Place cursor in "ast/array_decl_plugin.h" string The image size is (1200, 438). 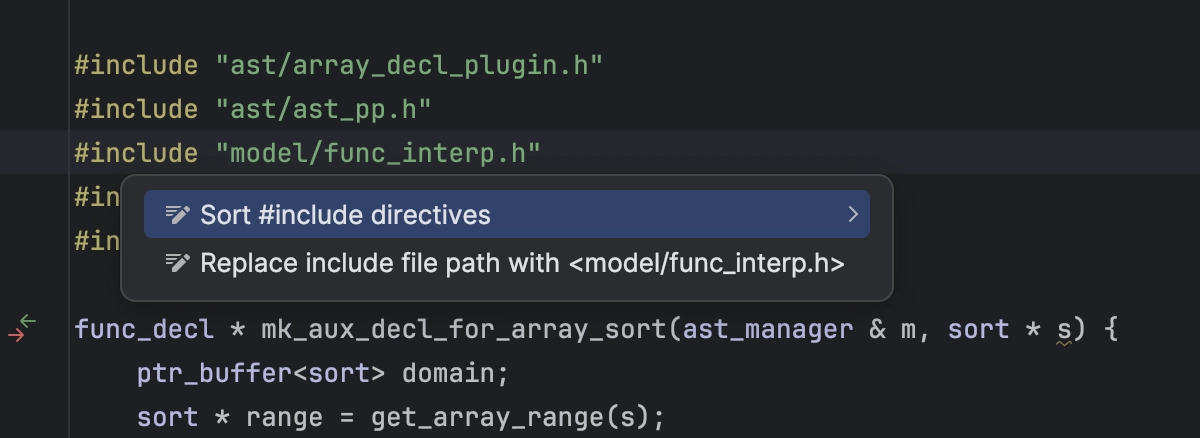(x=409, y=66)
